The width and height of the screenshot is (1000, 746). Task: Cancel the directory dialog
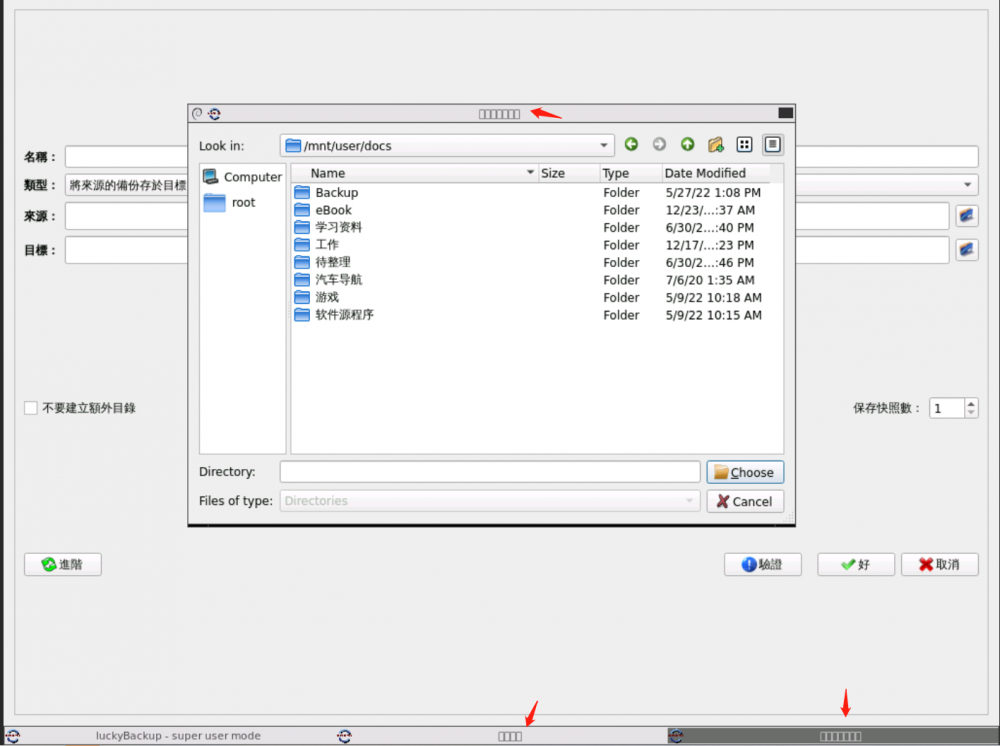[744, 501]
